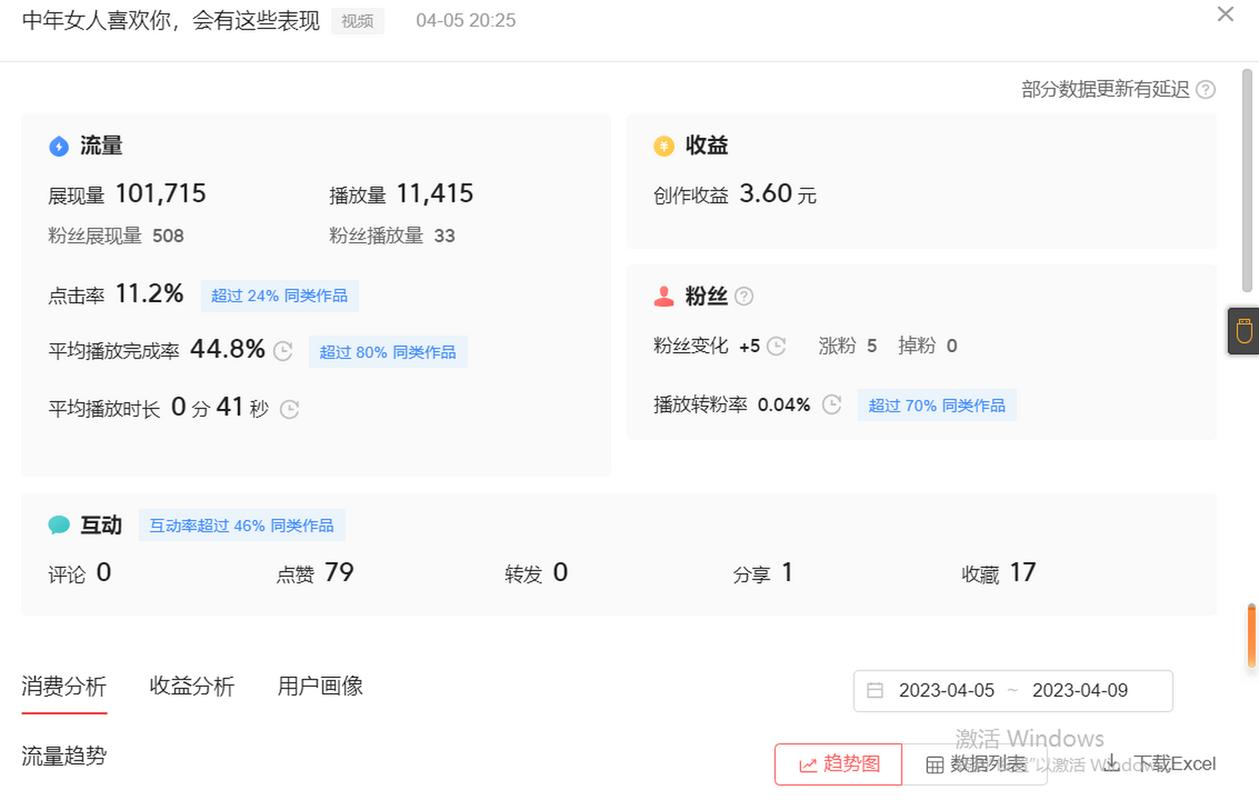Image resolution: width=1259 pixels, height=800 pixels.
Task: Click the publish time 04-05 20:25
Action: click(x=466, y=20)
